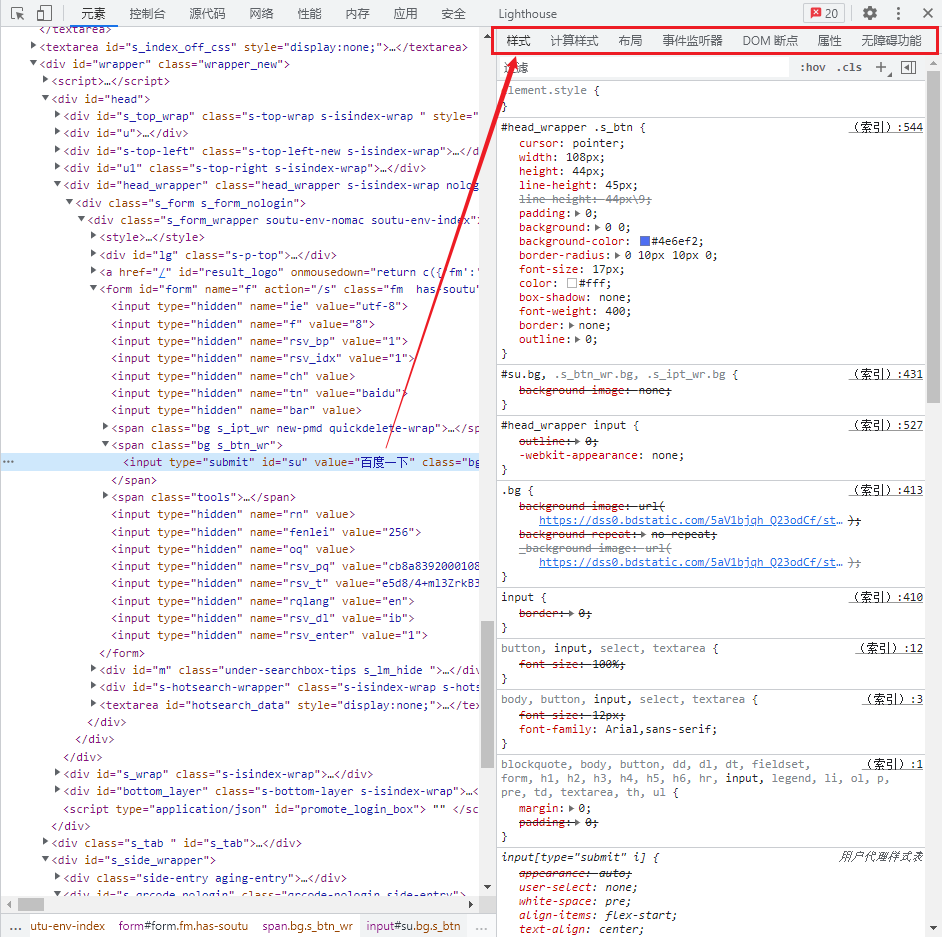Viewport: 942px width, 937px height.
Task: Toggle the .cls class editor
Action: click(x=849, y=67)
